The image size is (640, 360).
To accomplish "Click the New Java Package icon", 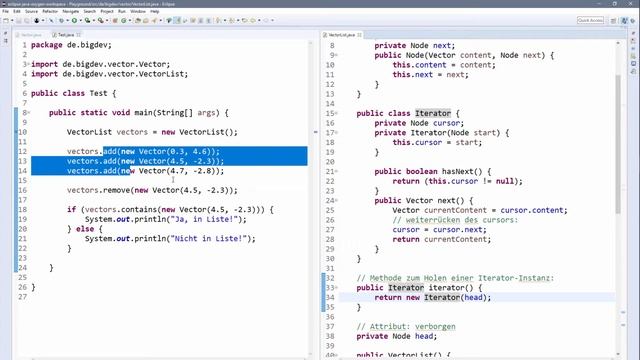I will click(115, 20).
